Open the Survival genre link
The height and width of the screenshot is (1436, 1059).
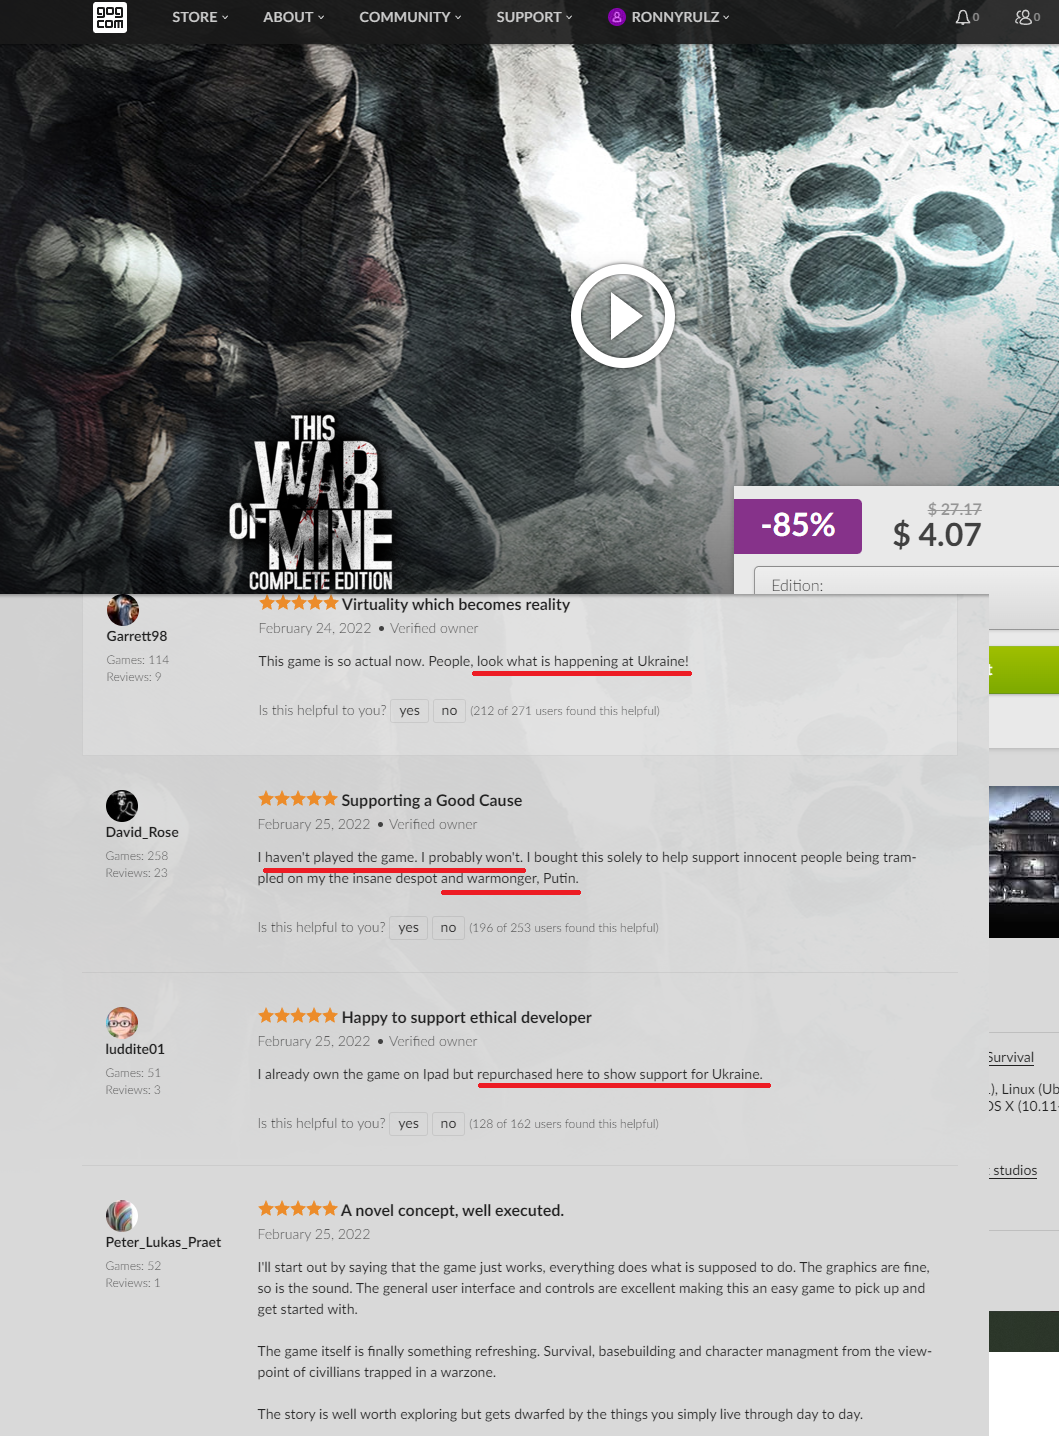1011,1057
